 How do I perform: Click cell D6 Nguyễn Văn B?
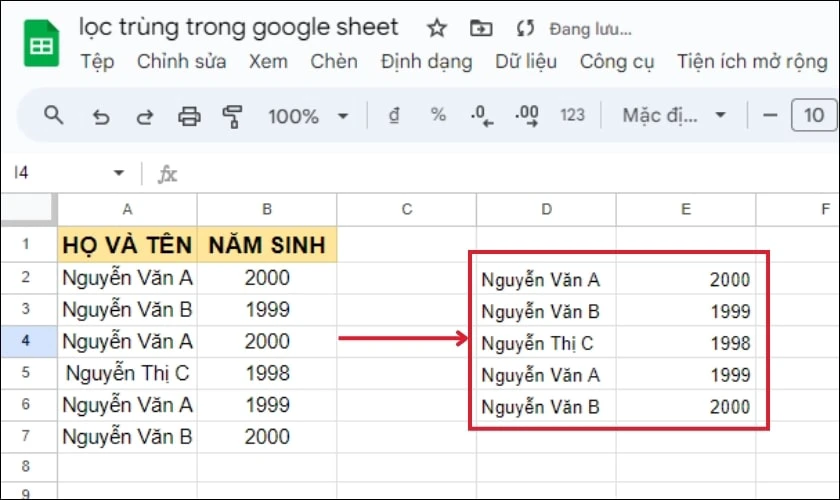click(546, 406)
